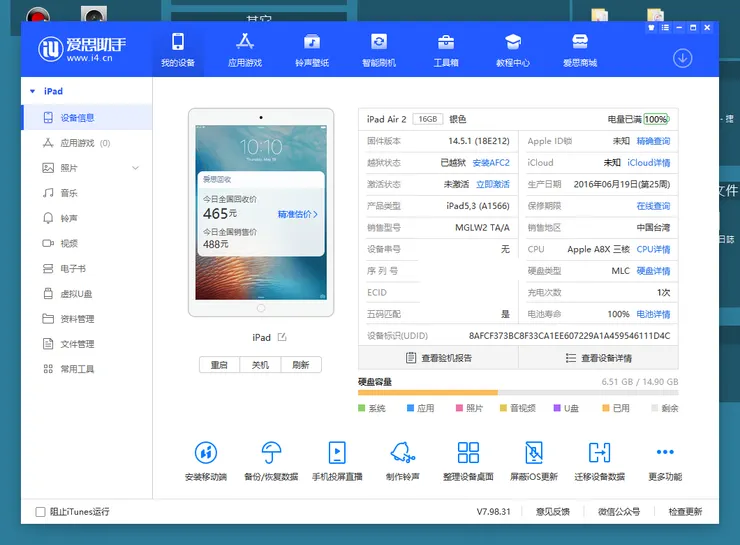Go to 教程中心
Viewport: 740px width, 545px height.
pyautogui.click(x=513, y=50)
